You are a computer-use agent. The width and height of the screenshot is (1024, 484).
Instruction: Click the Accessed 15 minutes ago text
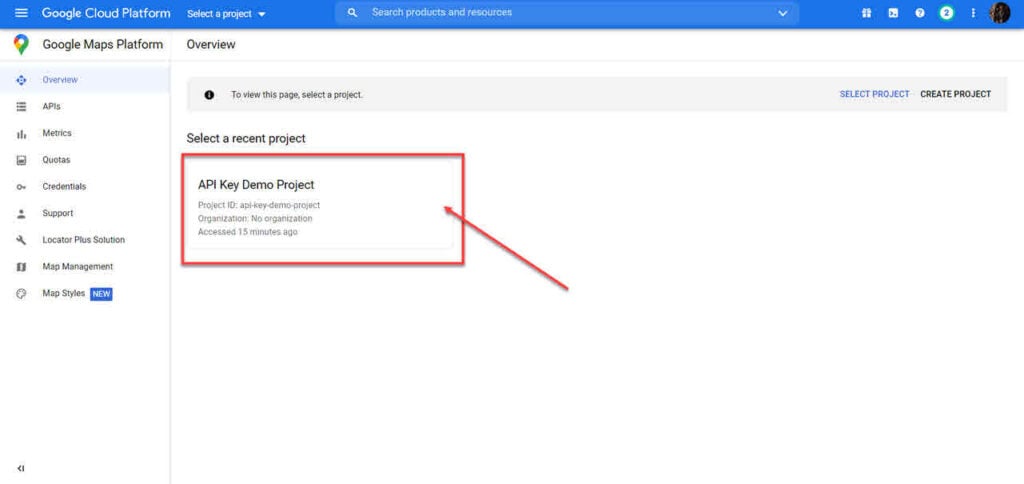pos(248,232)
